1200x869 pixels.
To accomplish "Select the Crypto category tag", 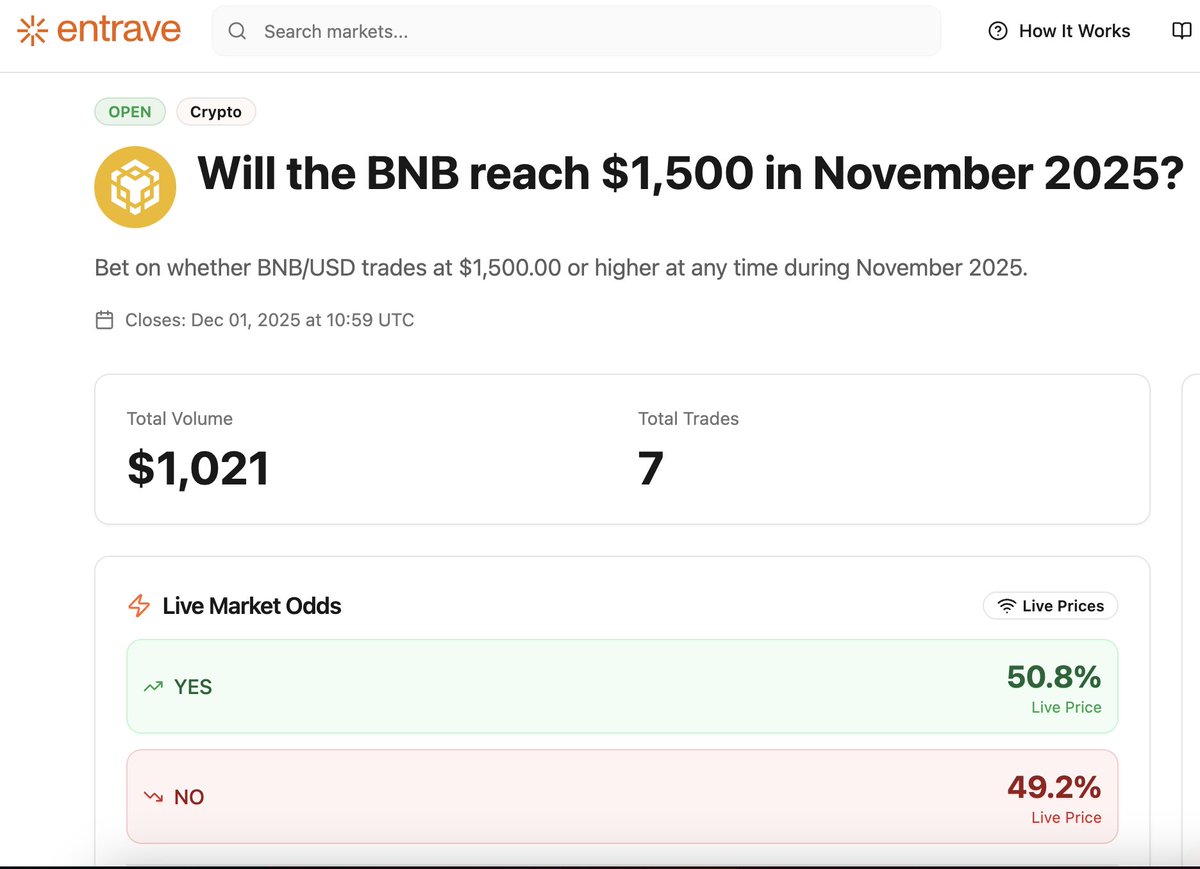I will [216, 112].
